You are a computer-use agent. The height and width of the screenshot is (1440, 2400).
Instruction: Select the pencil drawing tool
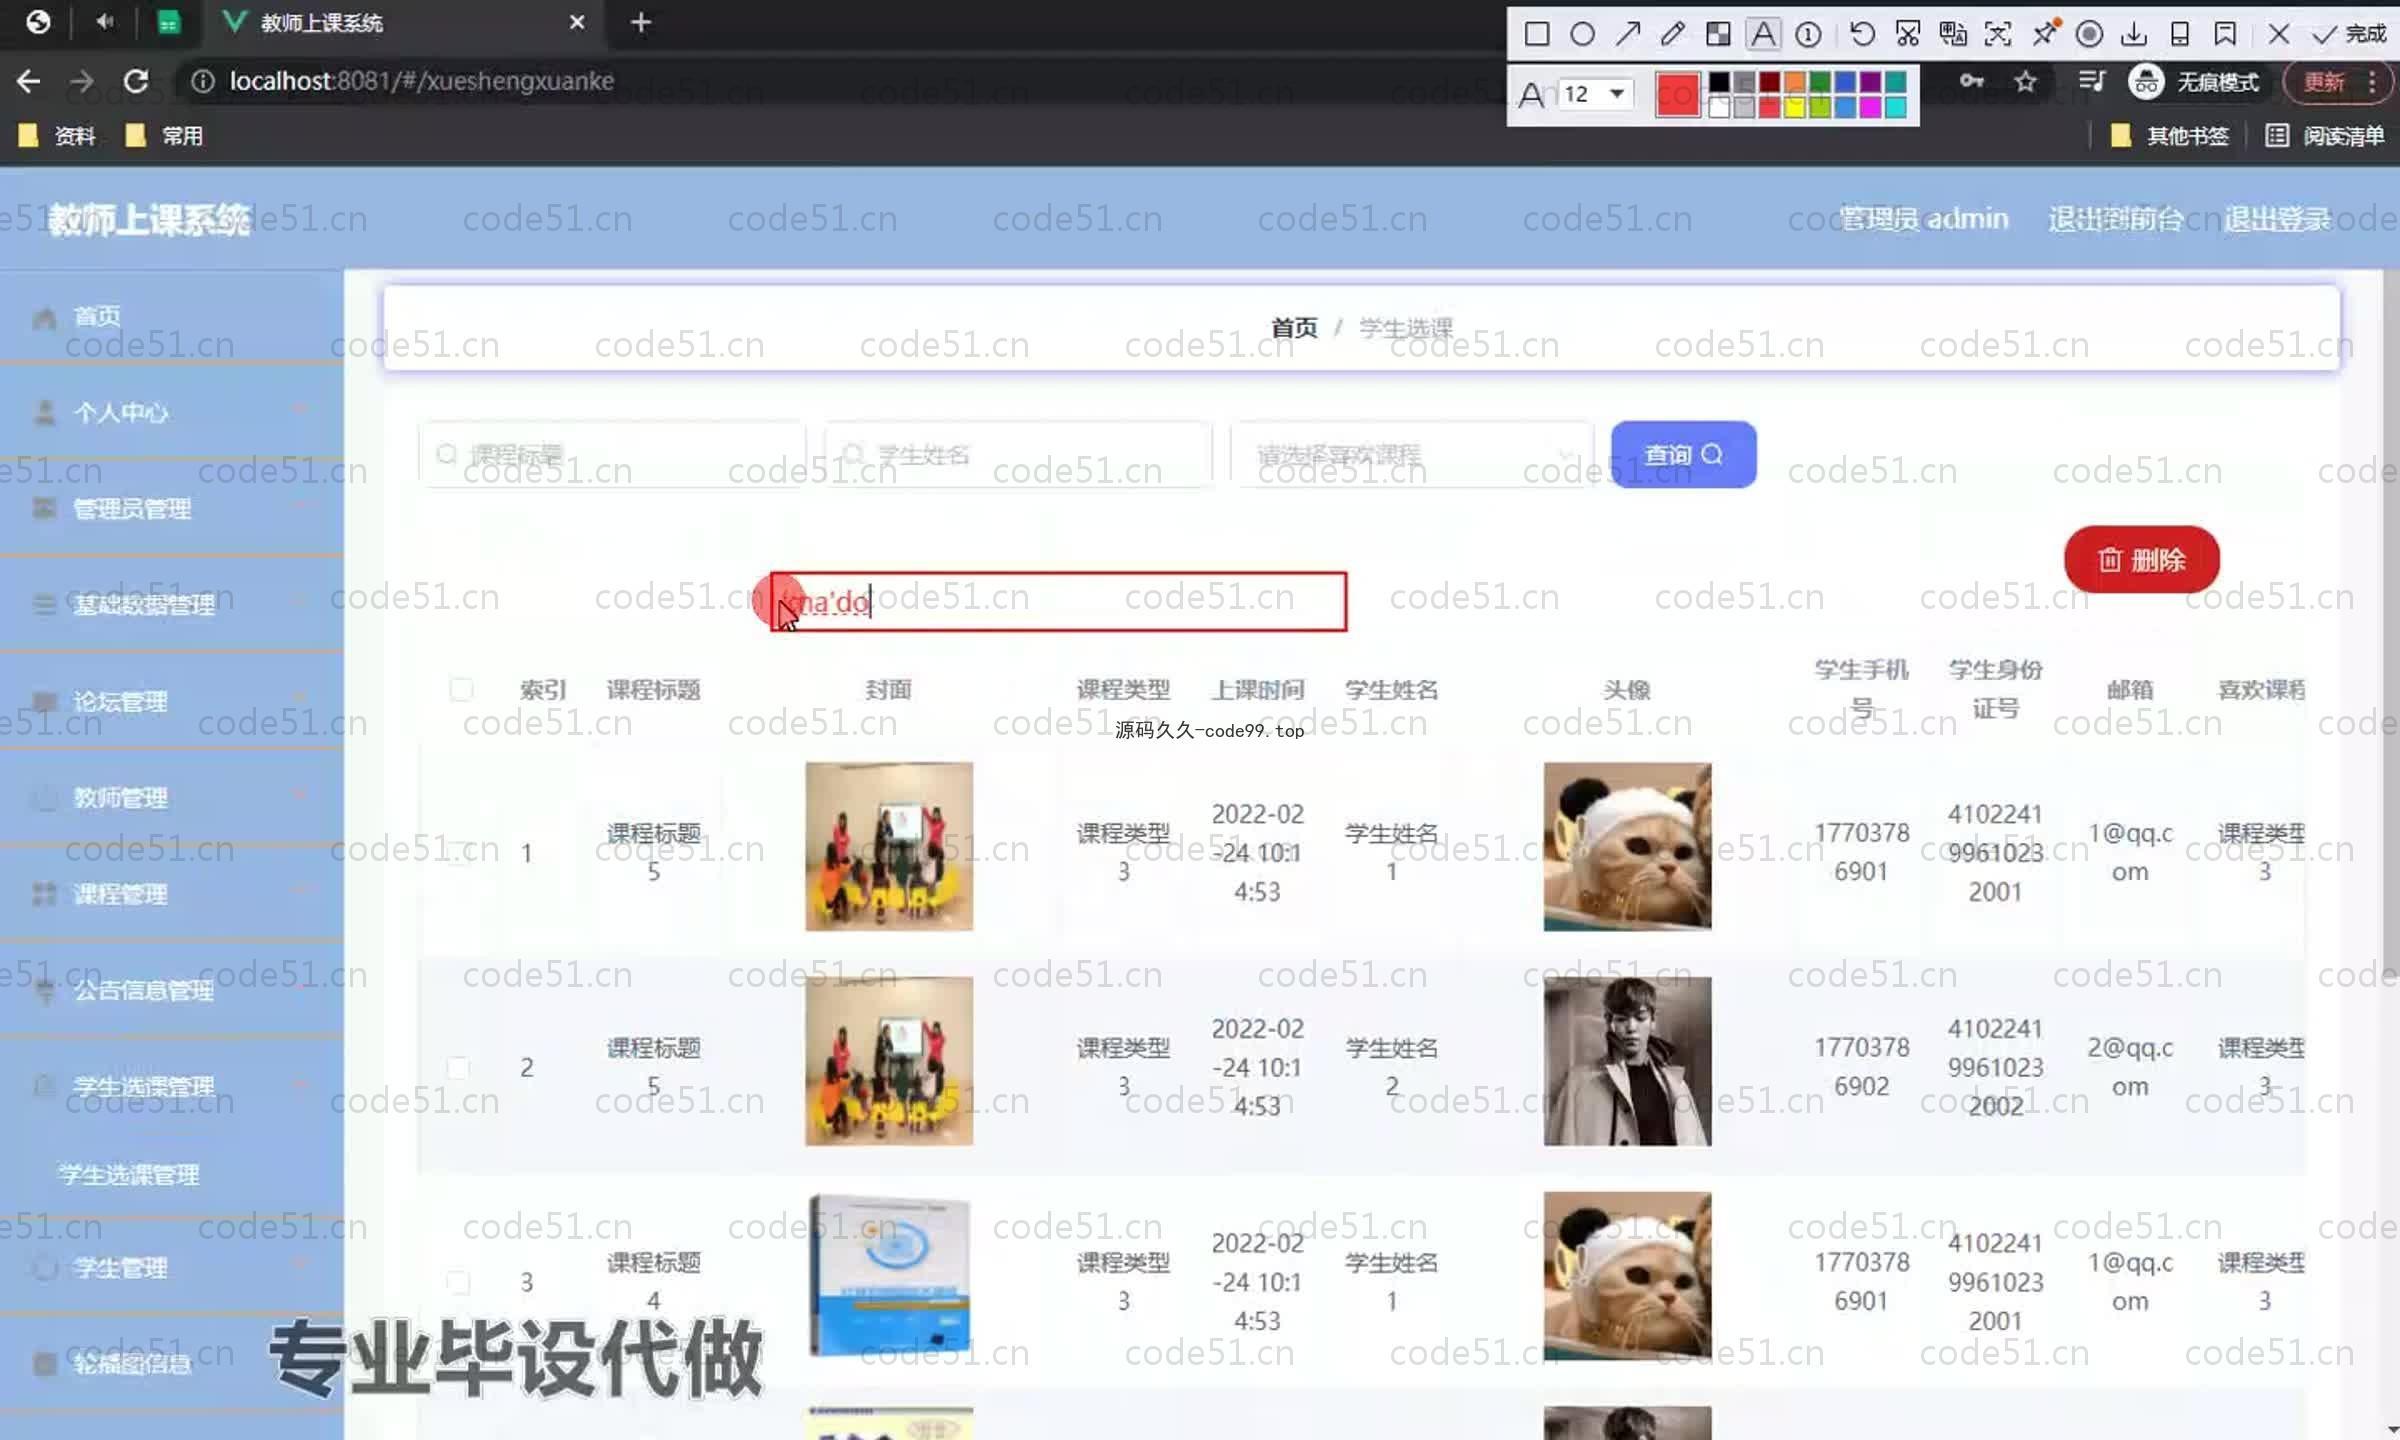pyautogui.click(x=1672, y=35)
